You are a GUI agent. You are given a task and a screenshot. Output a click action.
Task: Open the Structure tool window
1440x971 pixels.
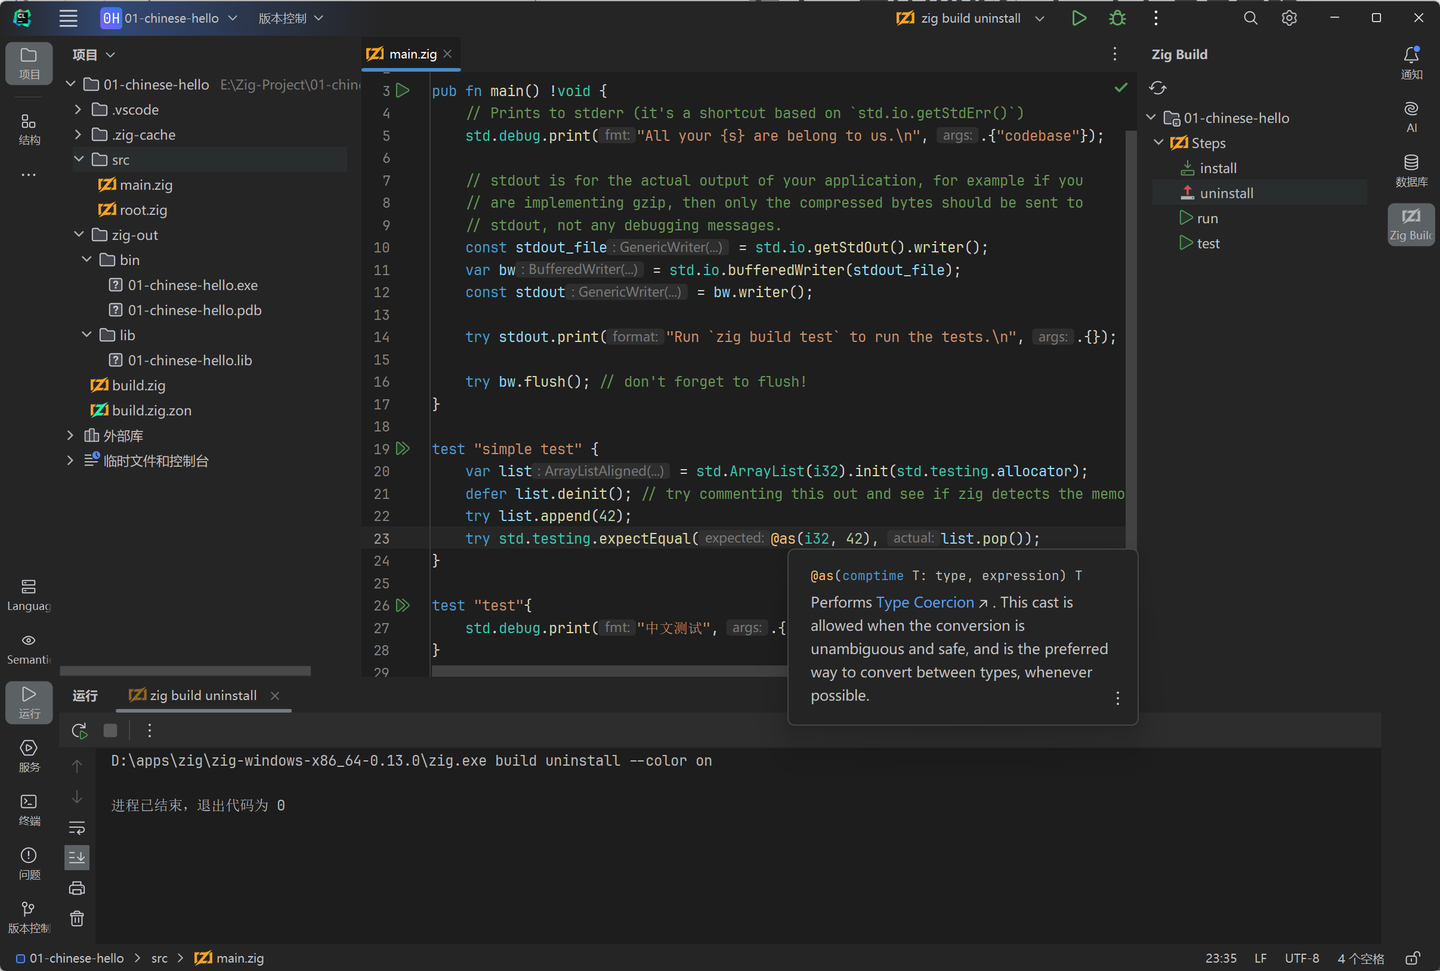pyautogui.click(x=29, y=129)
